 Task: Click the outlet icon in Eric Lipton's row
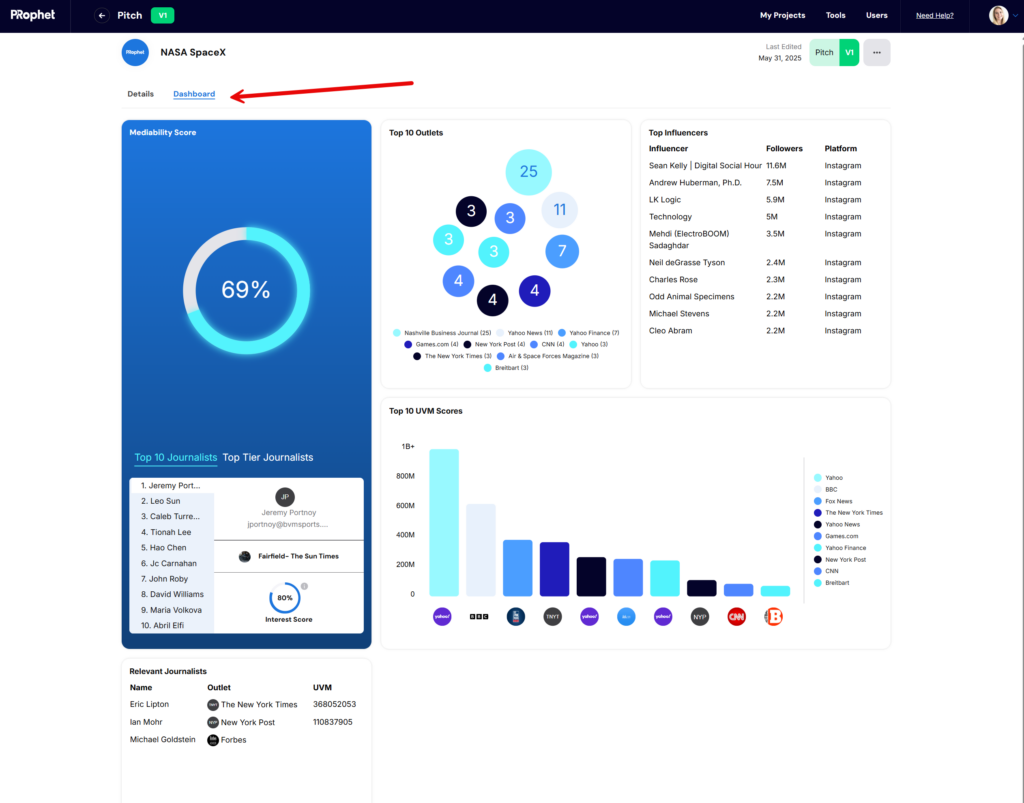[x=213, y=705]
